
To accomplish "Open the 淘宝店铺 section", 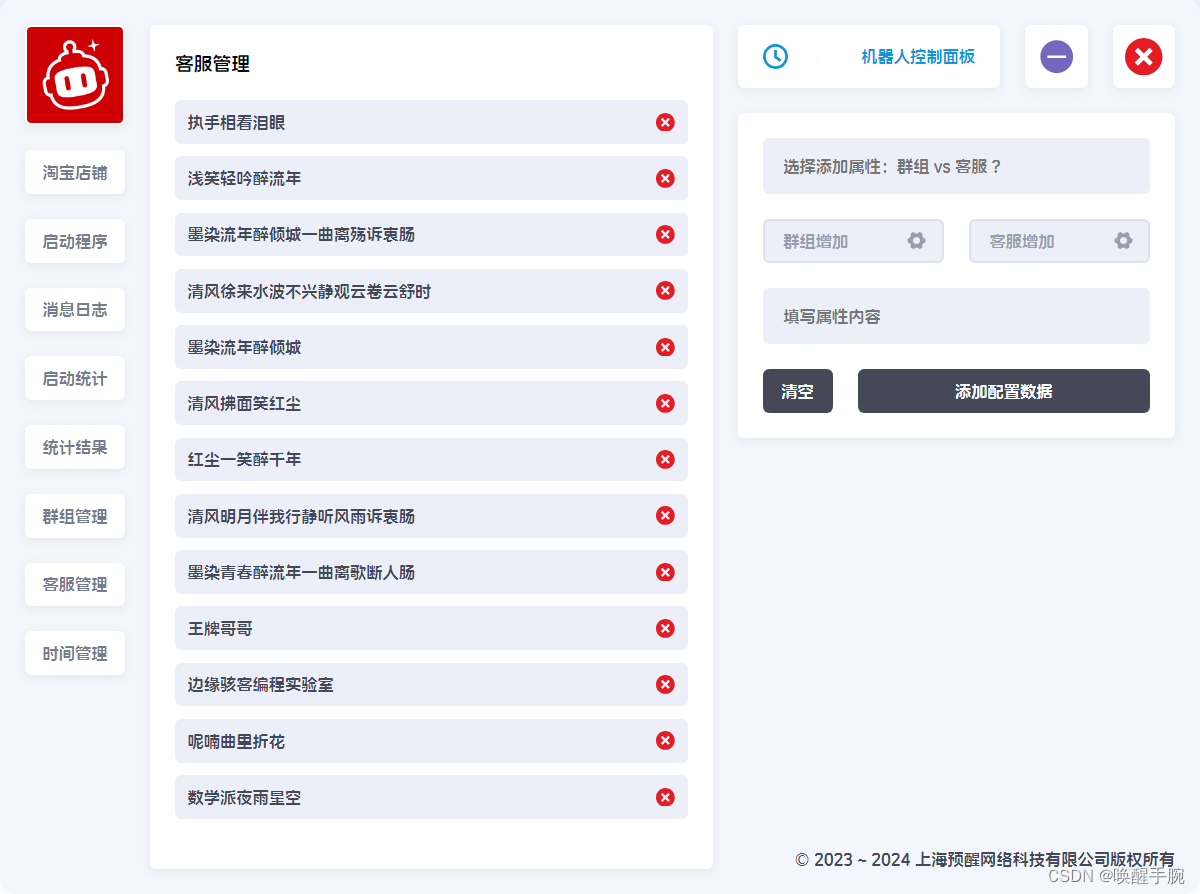I will click(x=75, y=172).
